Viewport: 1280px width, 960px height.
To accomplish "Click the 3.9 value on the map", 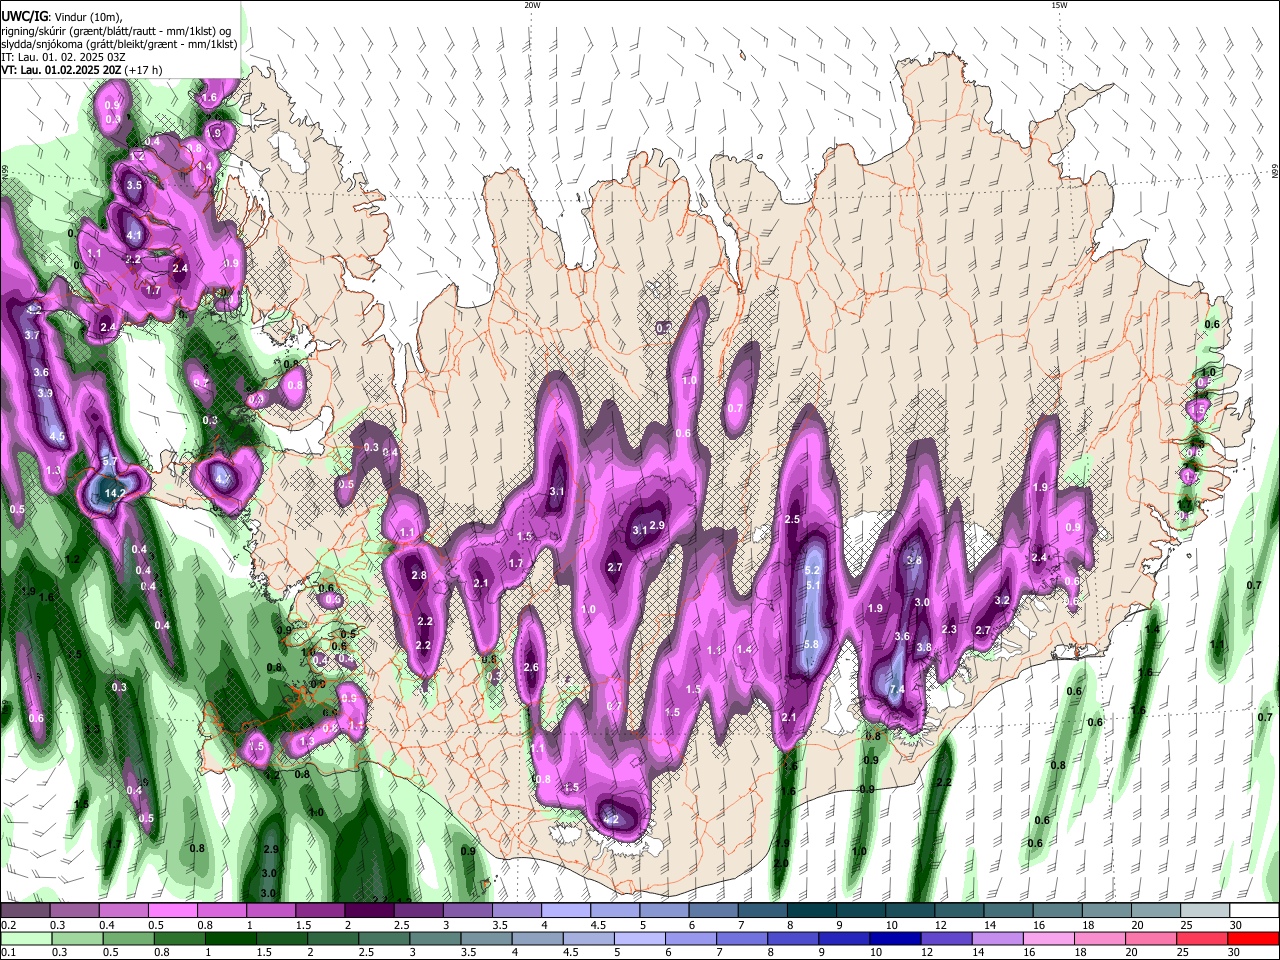I will pos(45,394).
